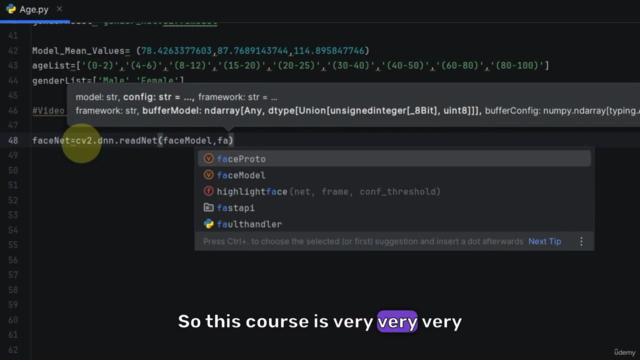Click the variable icon beside faceProto
The height and width of the screenshot is (360, 640).
click(209, 158)
